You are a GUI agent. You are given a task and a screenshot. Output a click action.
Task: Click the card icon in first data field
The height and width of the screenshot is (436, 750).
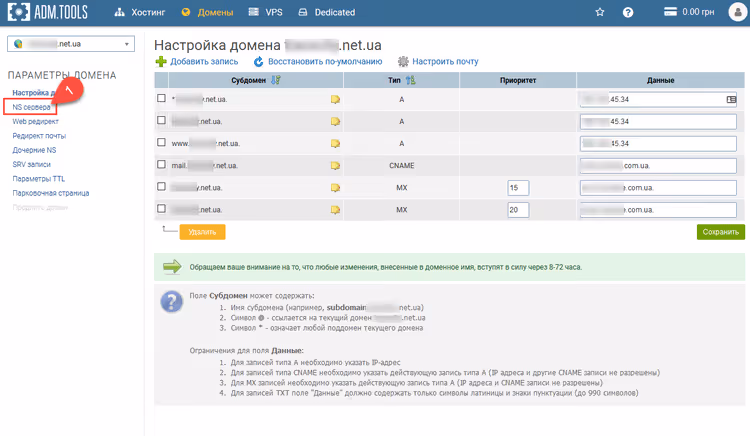click(731, 99)
